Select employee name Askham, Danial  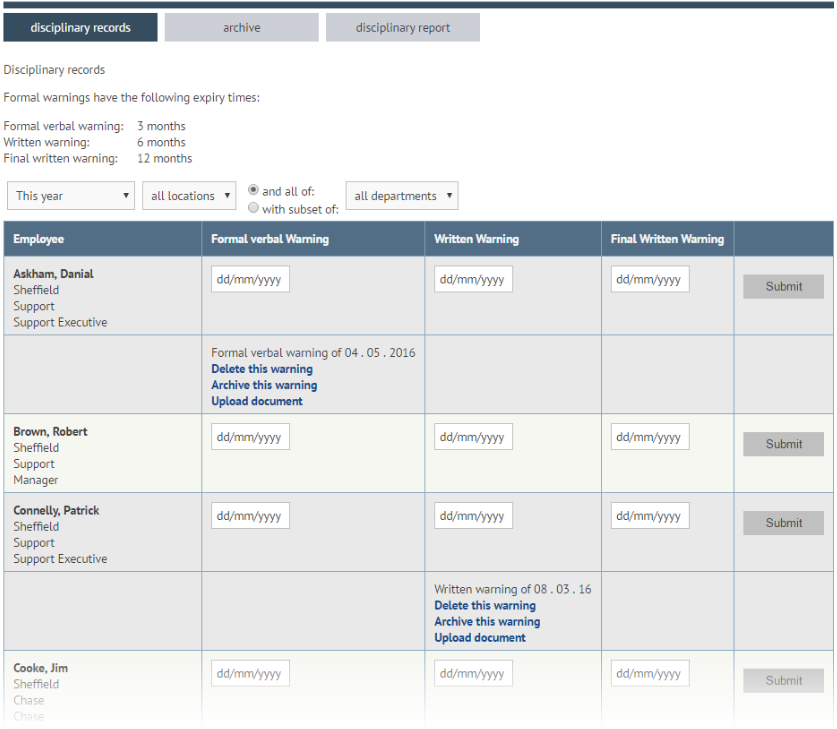coord(53,274)
